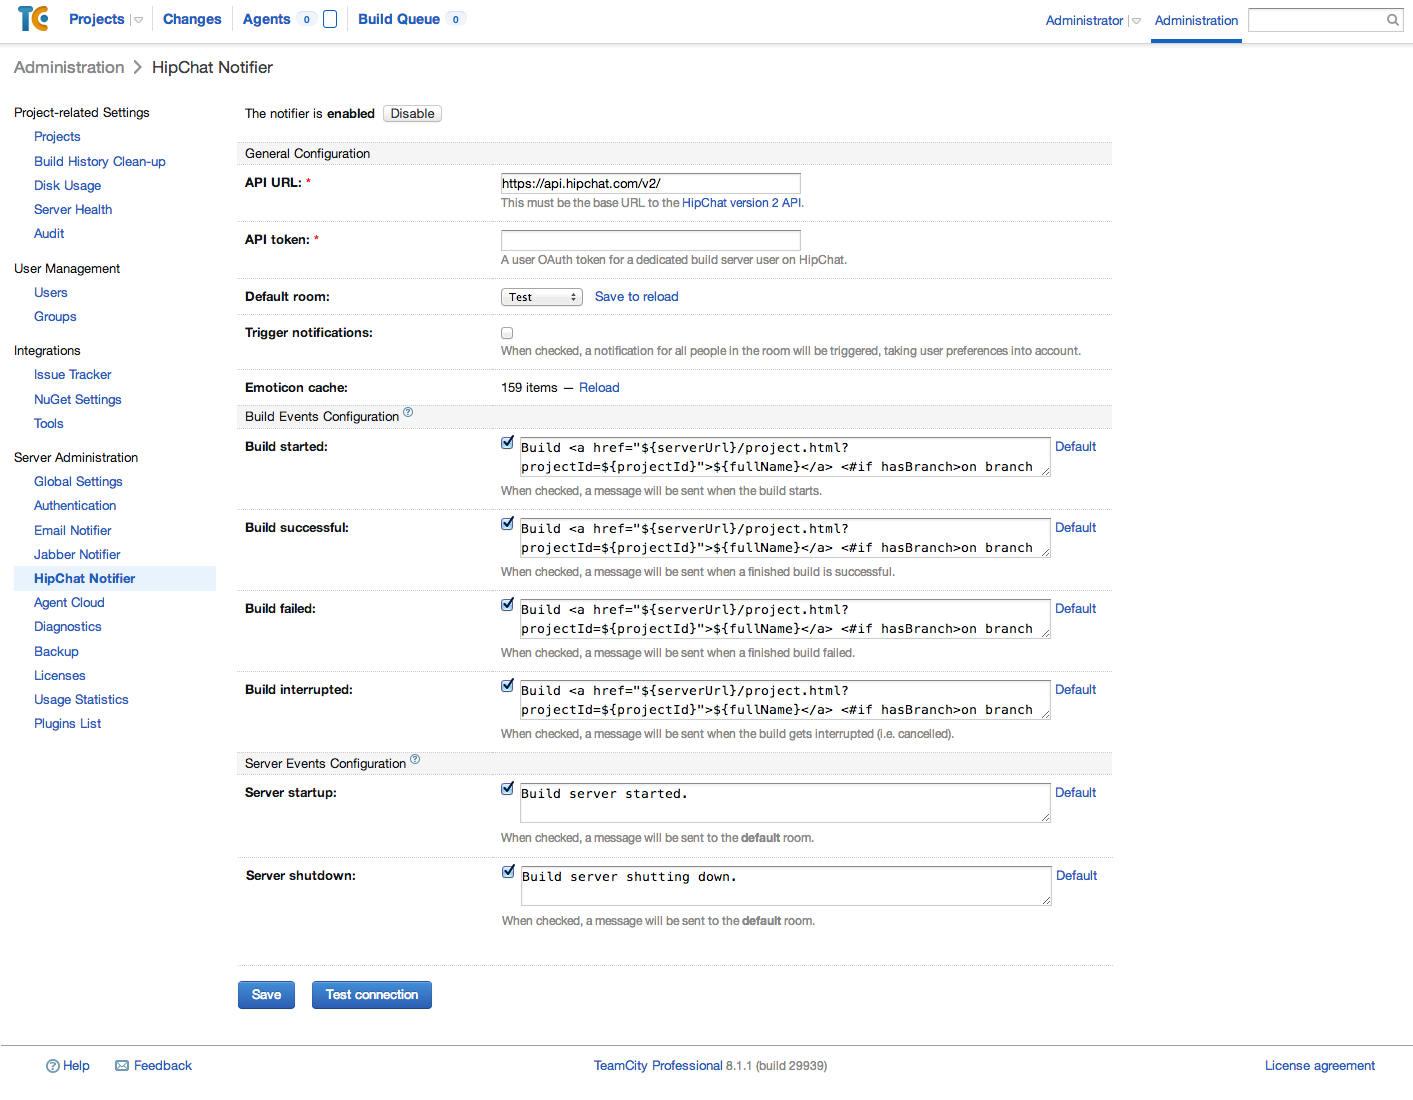1413x1100 pixels.
Task: Reset Server shutdown message to Default
Action: [x=1077, y=876]
